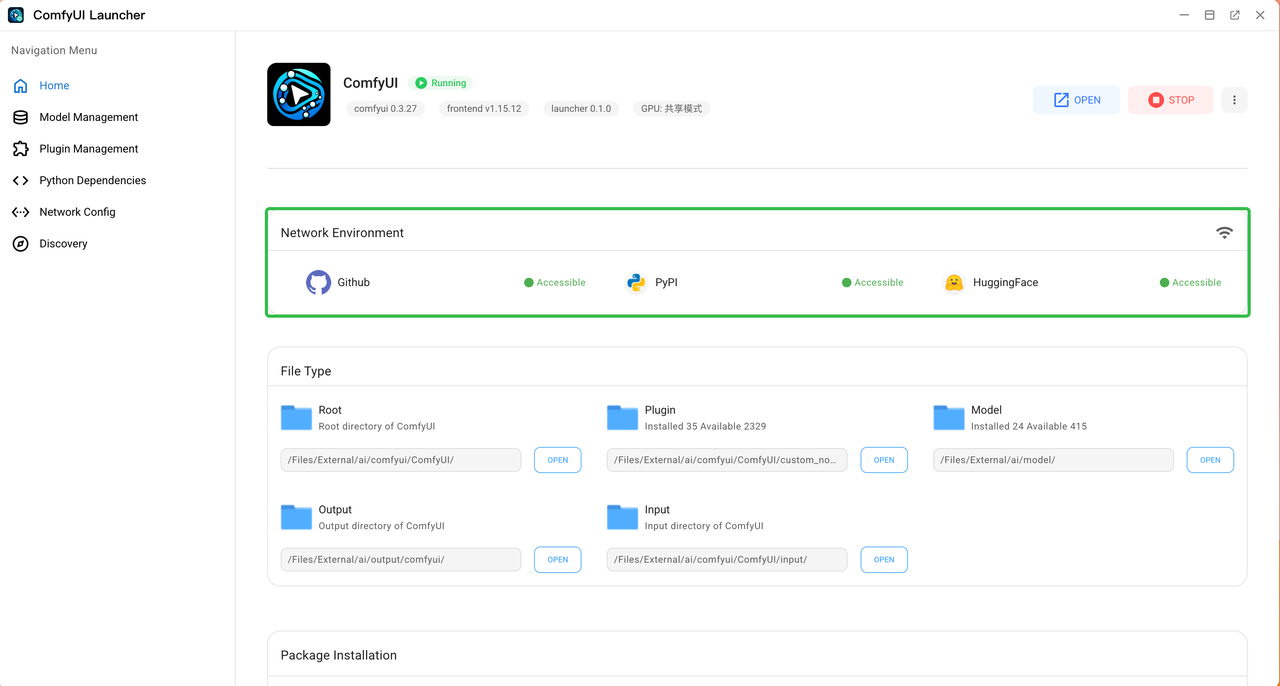Stop ComfyUI with the STOP button
This screenshot has width=1280, height=686.
[1170, 100]
